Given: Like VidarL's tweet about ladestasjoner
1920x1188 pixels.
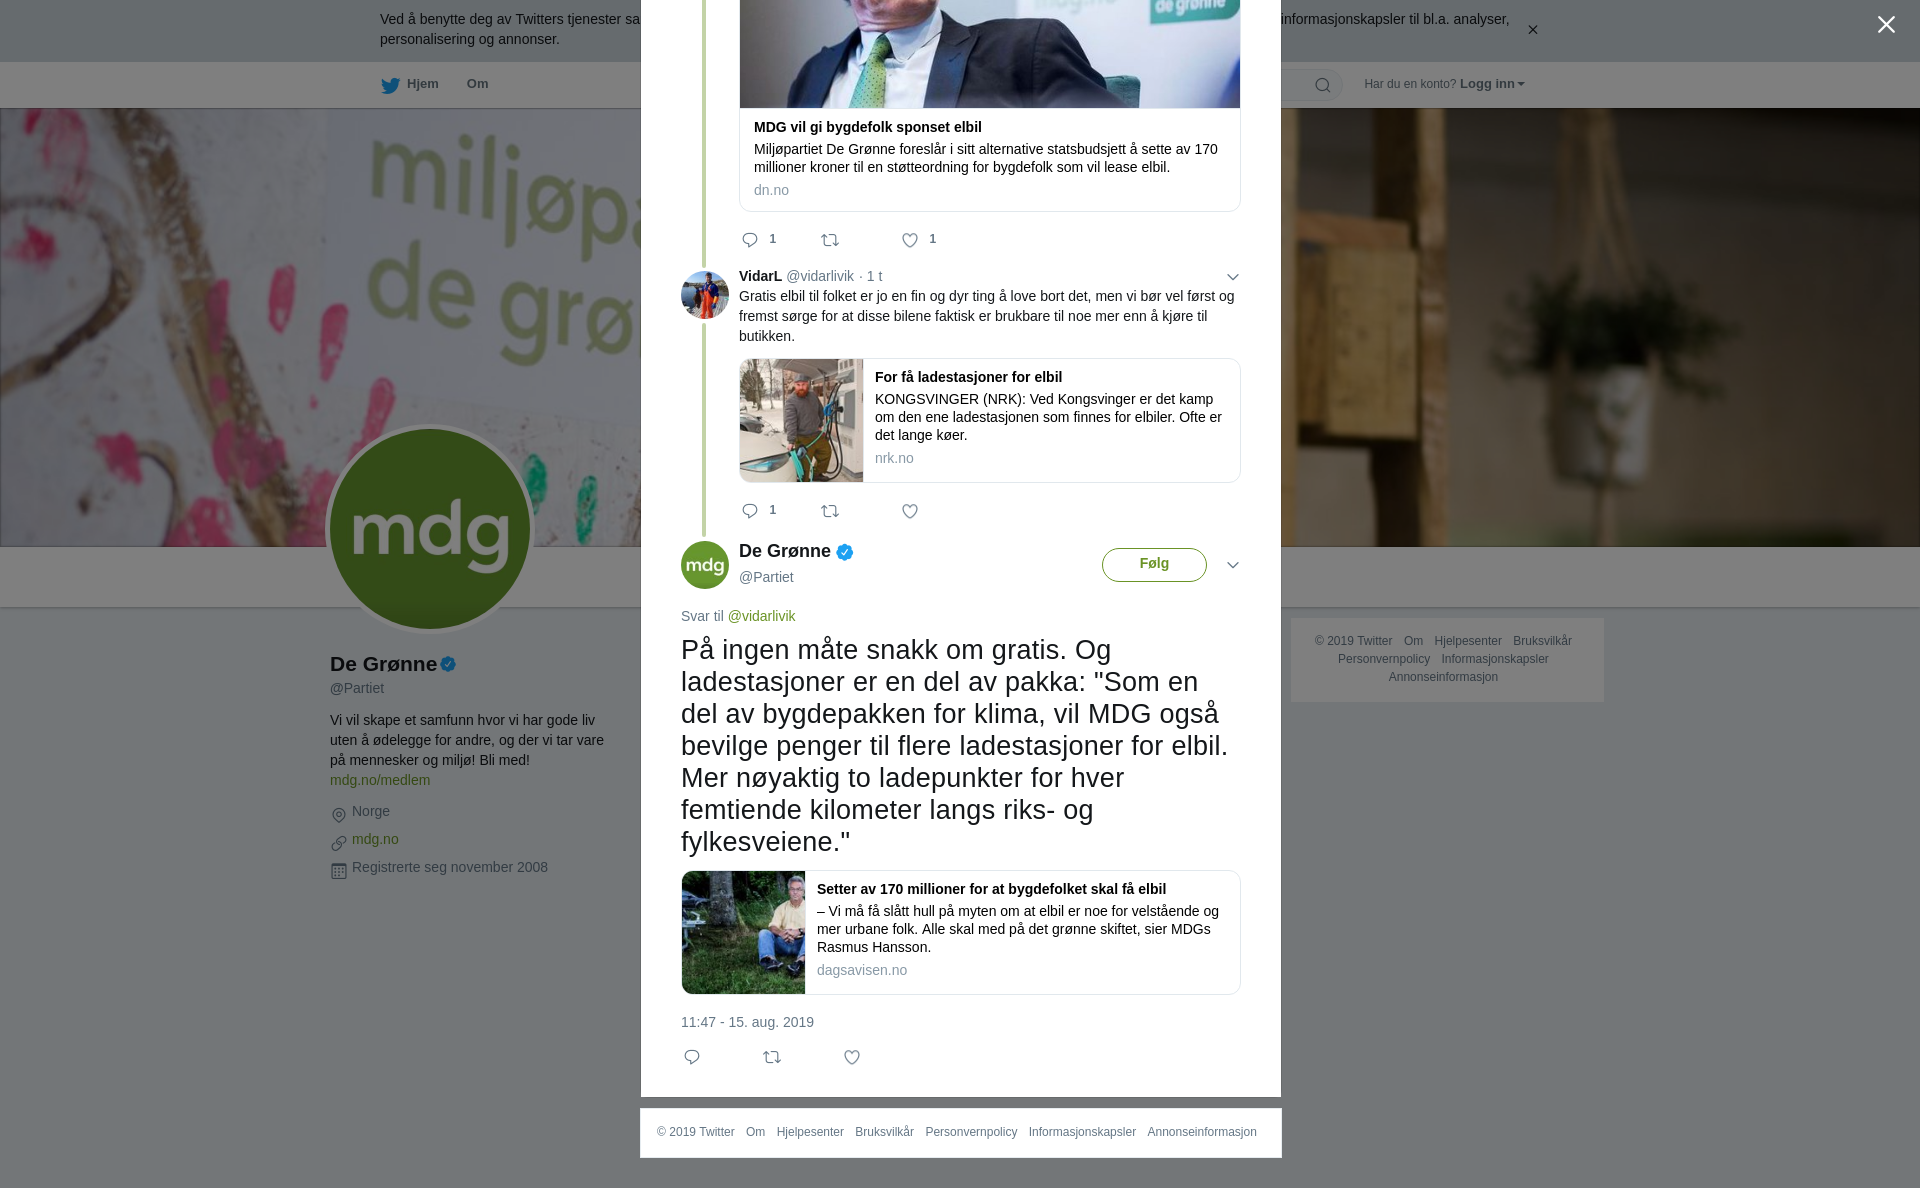Looking at the screenshot, I should [910, 511].
